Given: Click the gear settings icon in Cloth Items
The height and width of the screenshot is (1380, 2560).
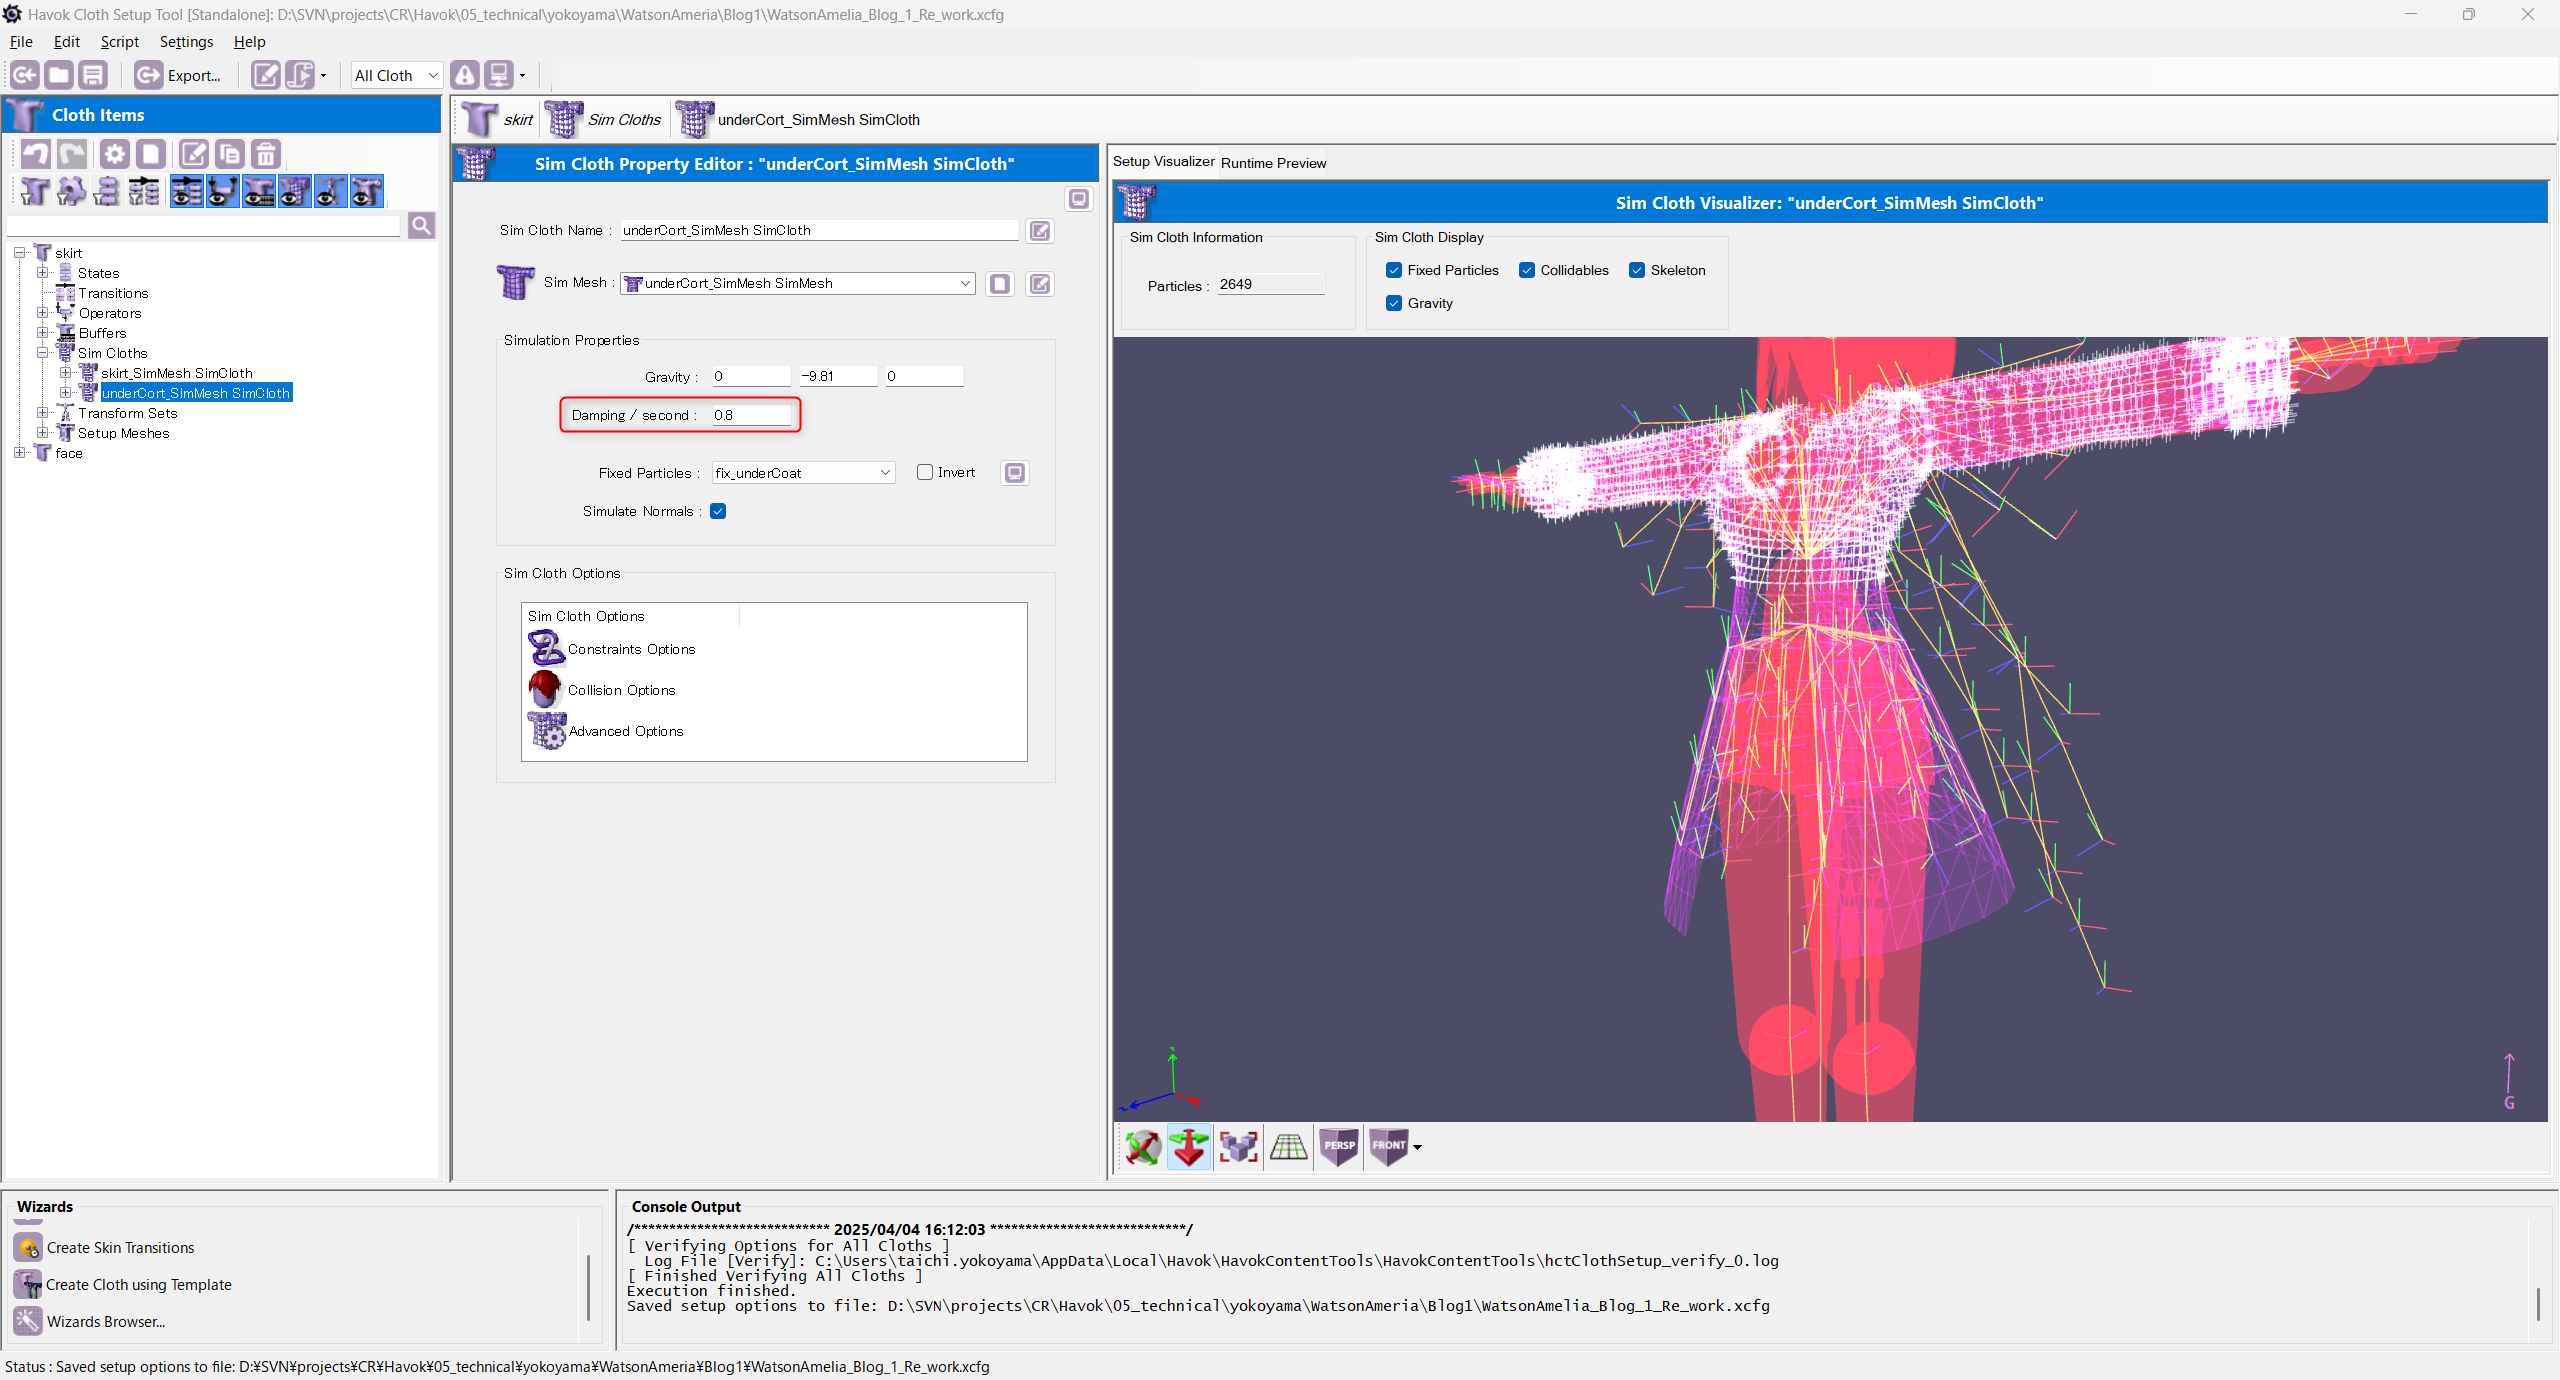Looking at the screenshot, I should coord(114,154).
